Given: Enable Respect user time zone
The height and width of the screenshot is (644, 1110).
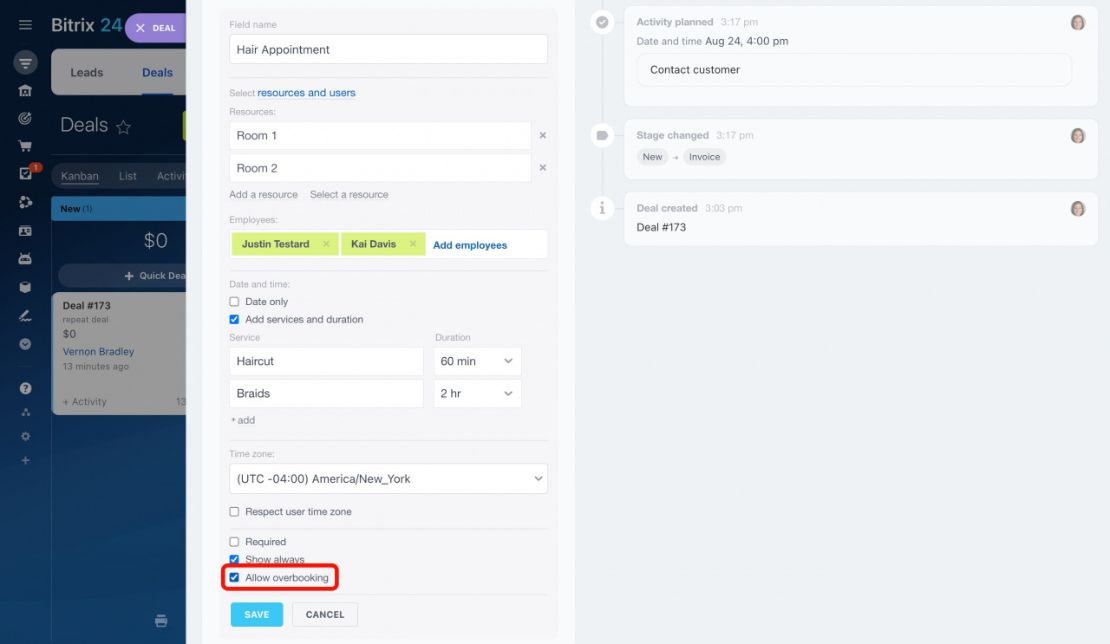Looking at the screenshot, I should click(x=234, y=512).
